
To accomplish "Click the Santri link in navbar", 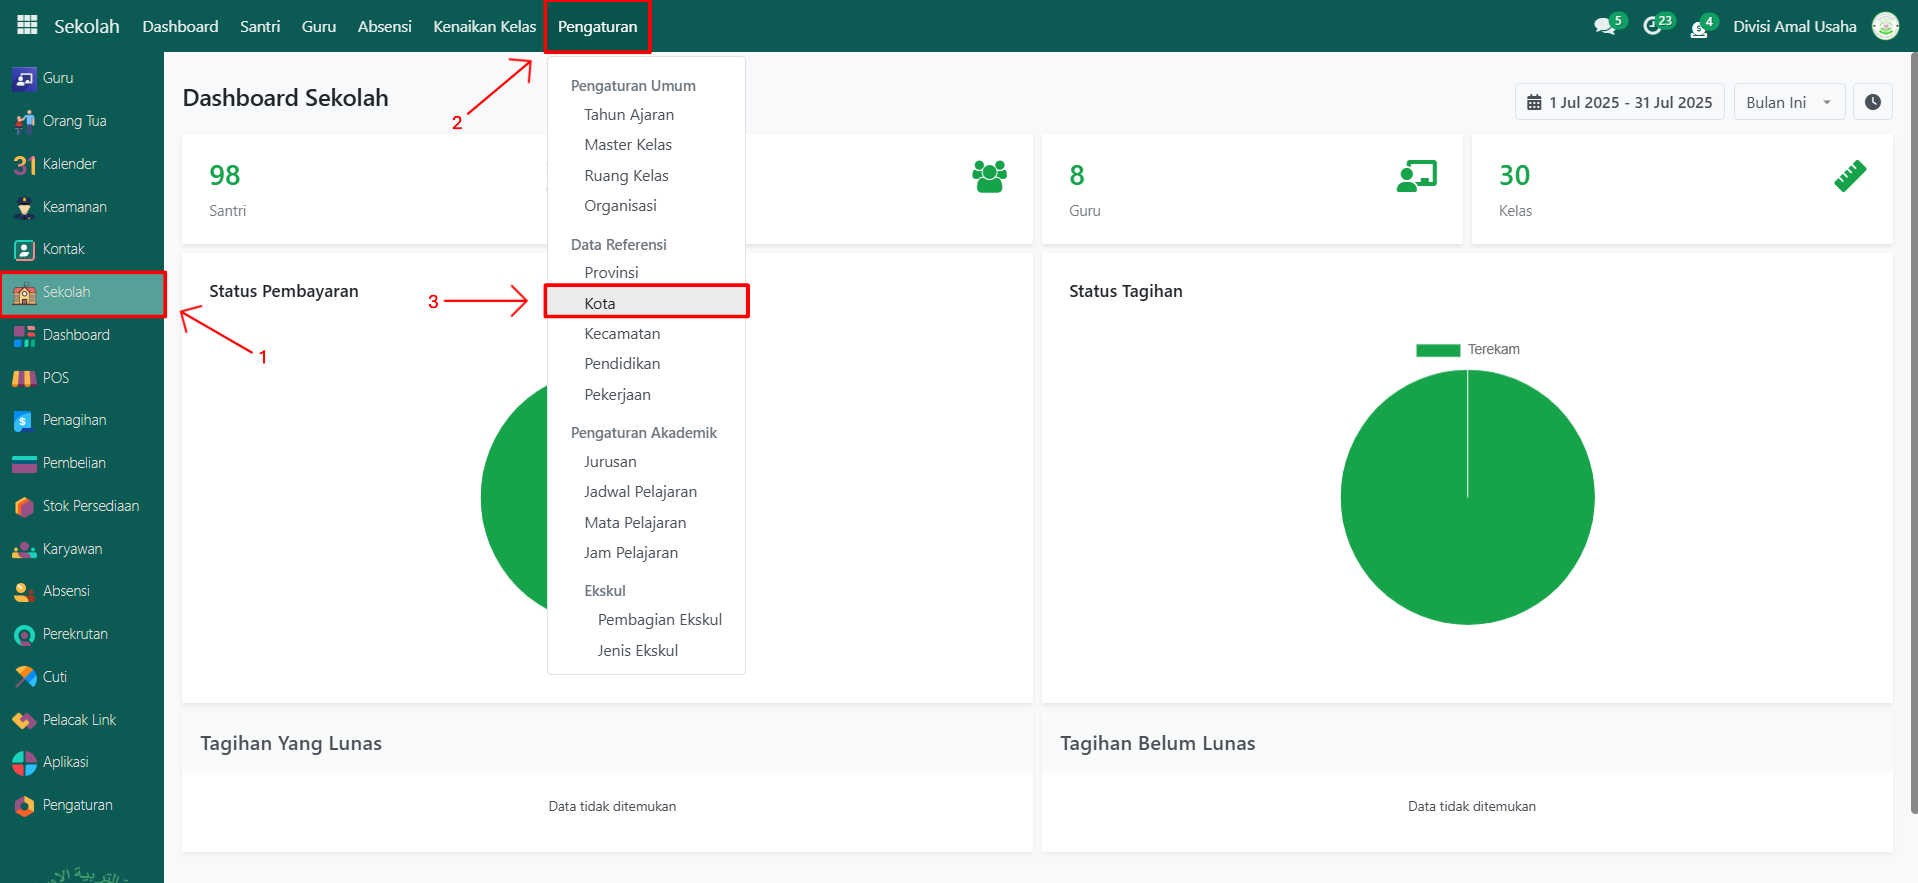I will [x=260, y=26].
